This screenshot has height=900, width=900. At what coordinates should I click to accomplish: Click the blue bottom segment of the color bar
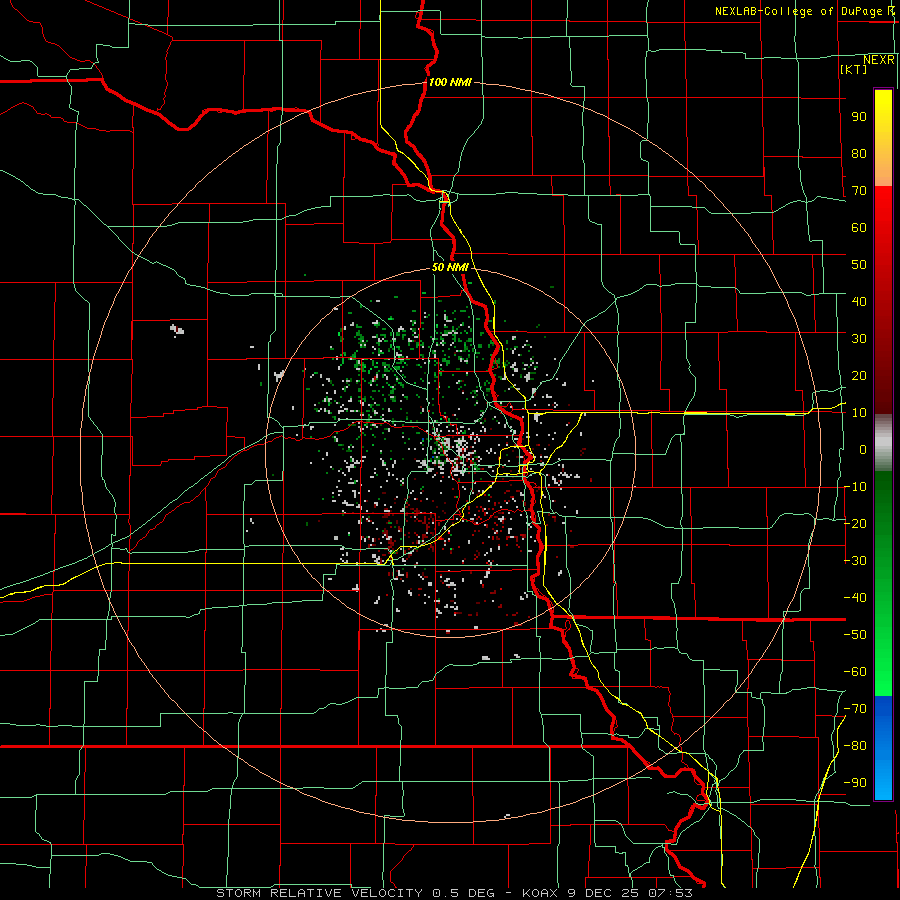point(883,747)
